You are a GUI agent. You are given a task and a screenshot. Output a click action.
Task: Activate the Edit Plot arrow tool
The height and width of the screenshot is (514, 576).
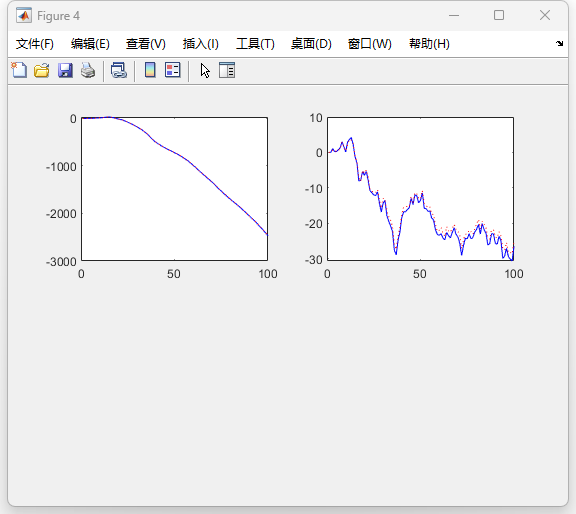click(205, 70)
